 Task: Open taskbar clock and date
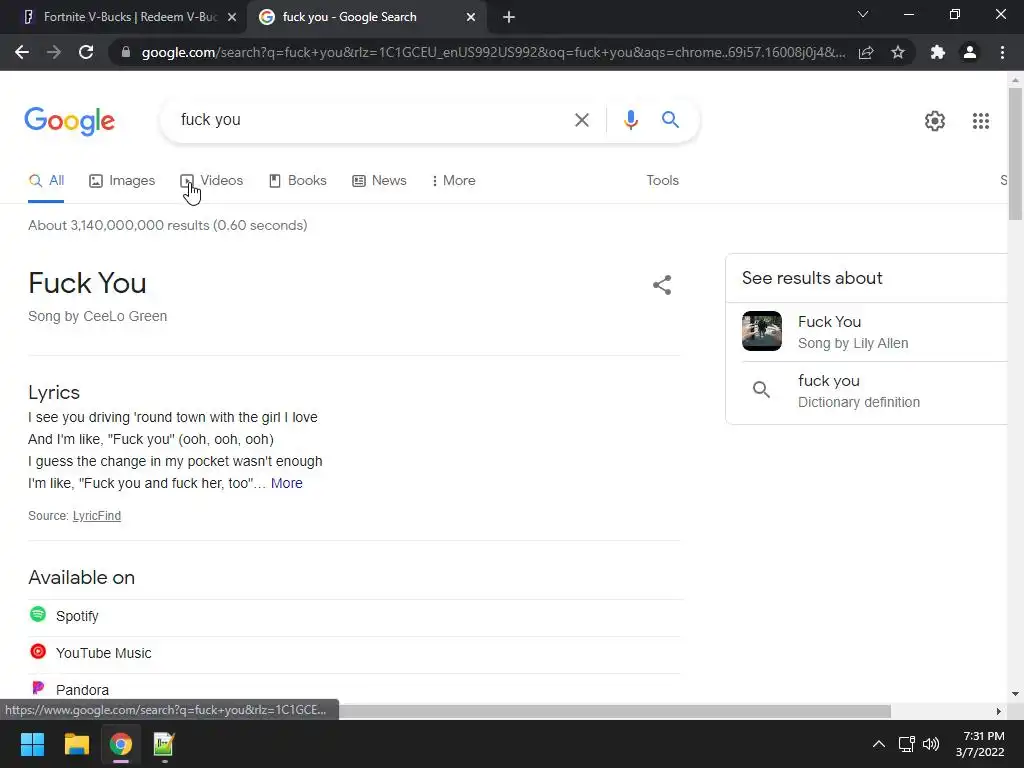click(x=980, y=744)
